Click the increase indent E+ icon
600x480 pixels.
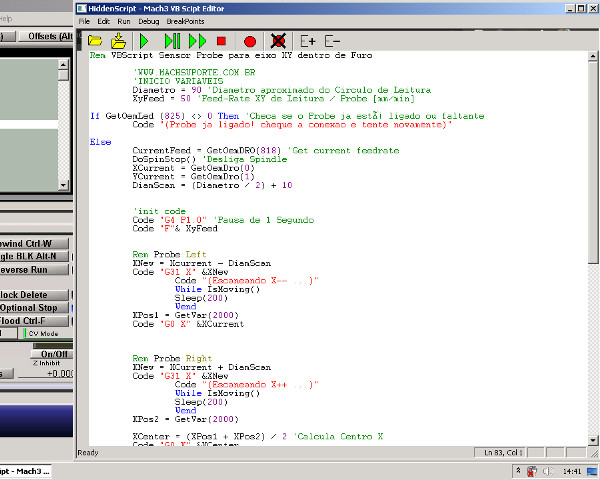308,41
